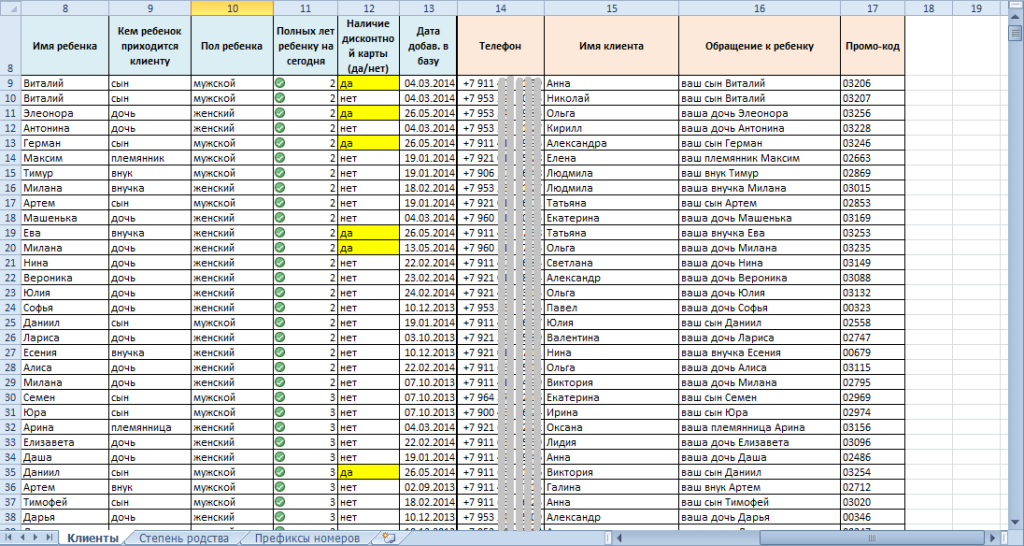The height and width of the screenshot is (546, 1024).
Task: Select column header 10
Action: 232,8
